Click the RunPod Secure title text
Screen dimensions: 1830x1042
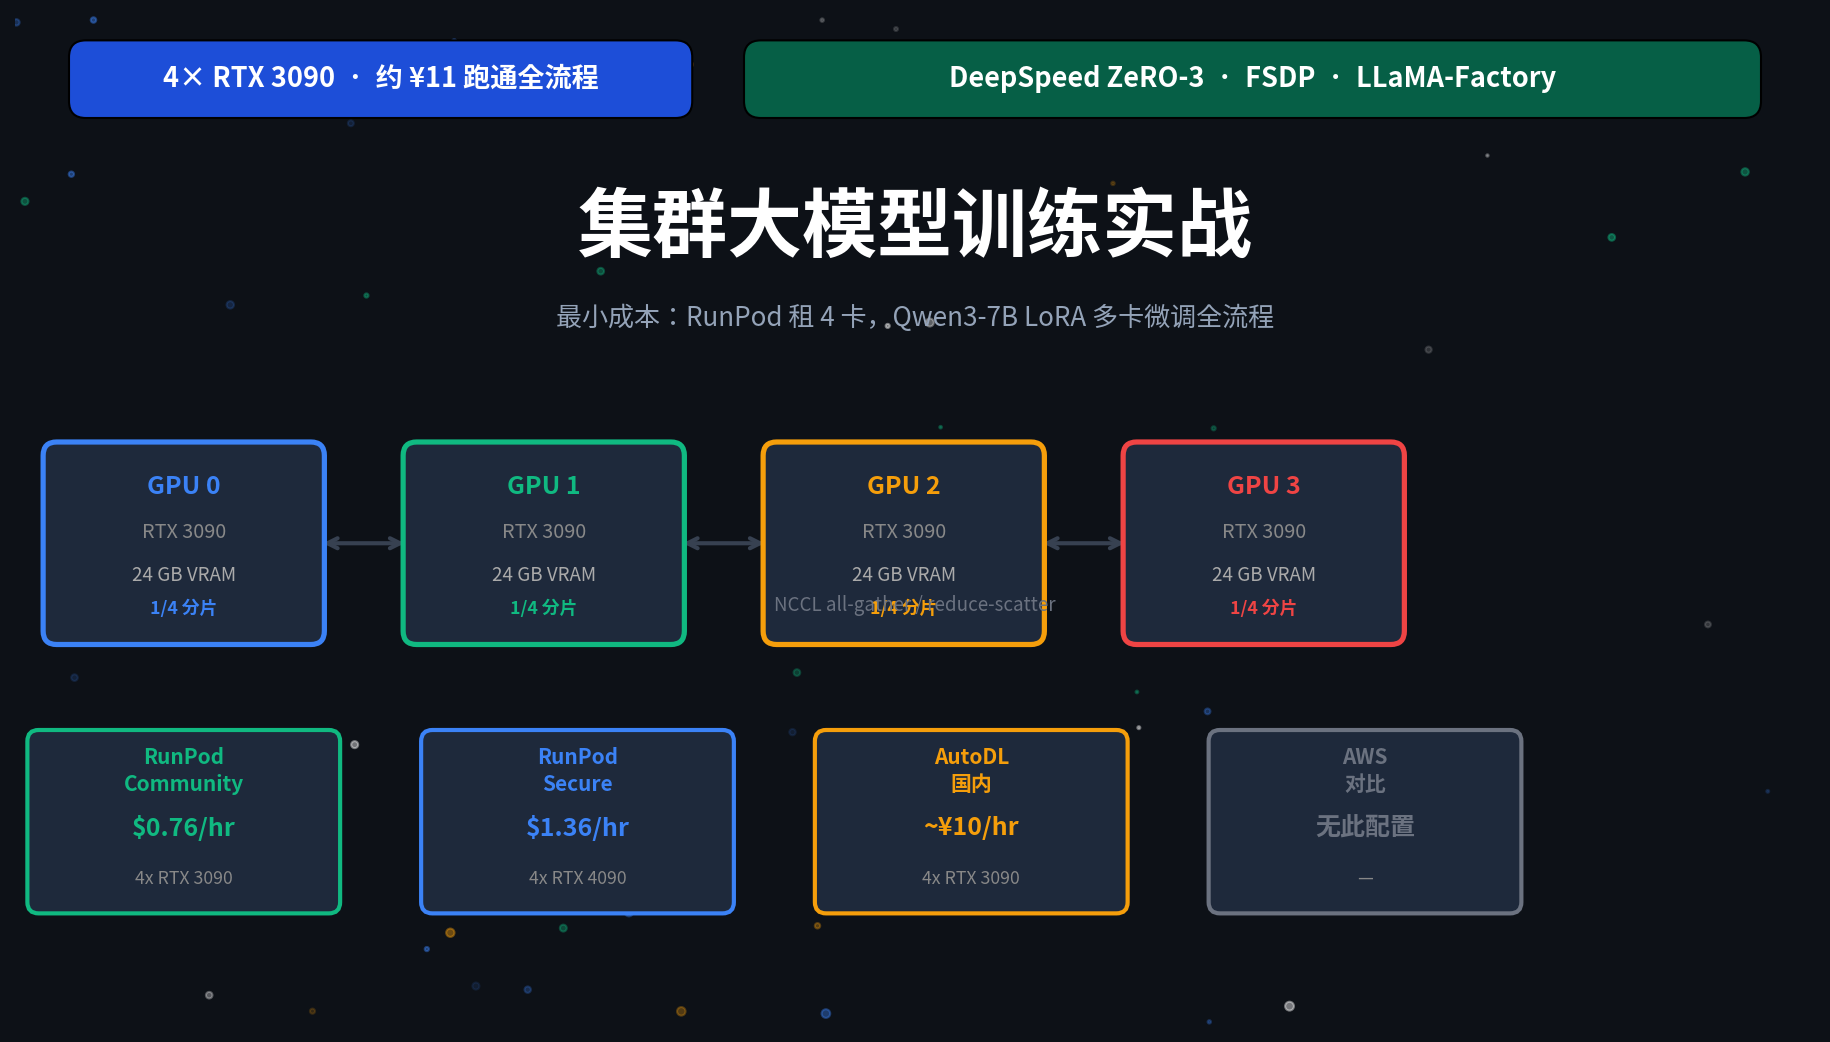pos(578,770)
